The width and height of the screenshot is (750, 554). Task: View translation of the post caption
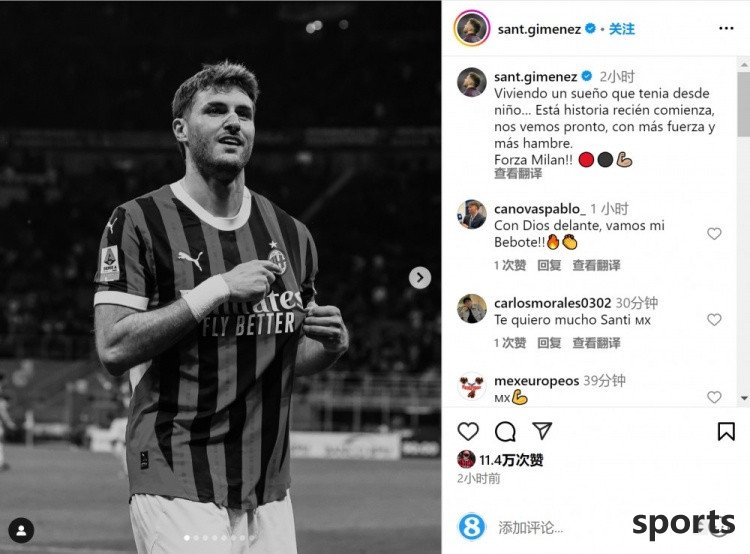coord(518,173)
